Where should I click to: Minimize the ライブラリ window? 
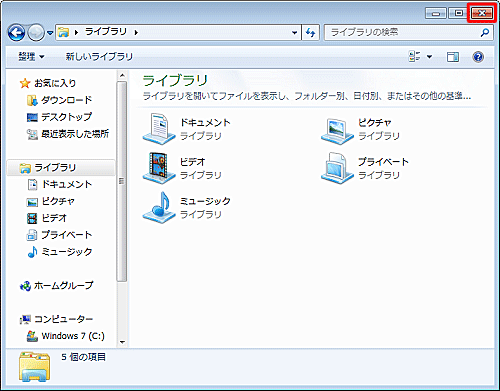436,13
